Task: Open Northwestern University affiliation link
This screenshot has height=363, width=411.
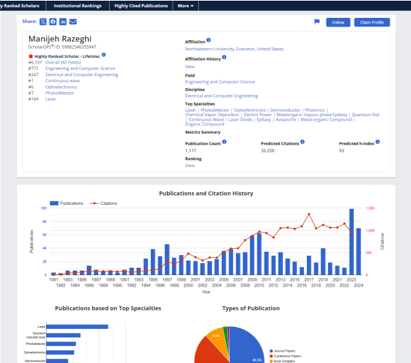Action: 234,49
